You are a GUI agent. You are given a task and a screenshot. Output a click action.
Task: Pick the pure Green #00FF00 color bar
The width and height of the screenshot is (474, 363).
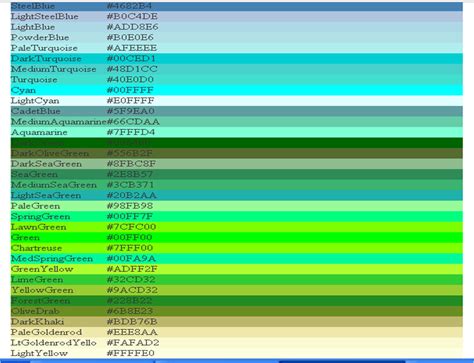click(x=237, y=238)
